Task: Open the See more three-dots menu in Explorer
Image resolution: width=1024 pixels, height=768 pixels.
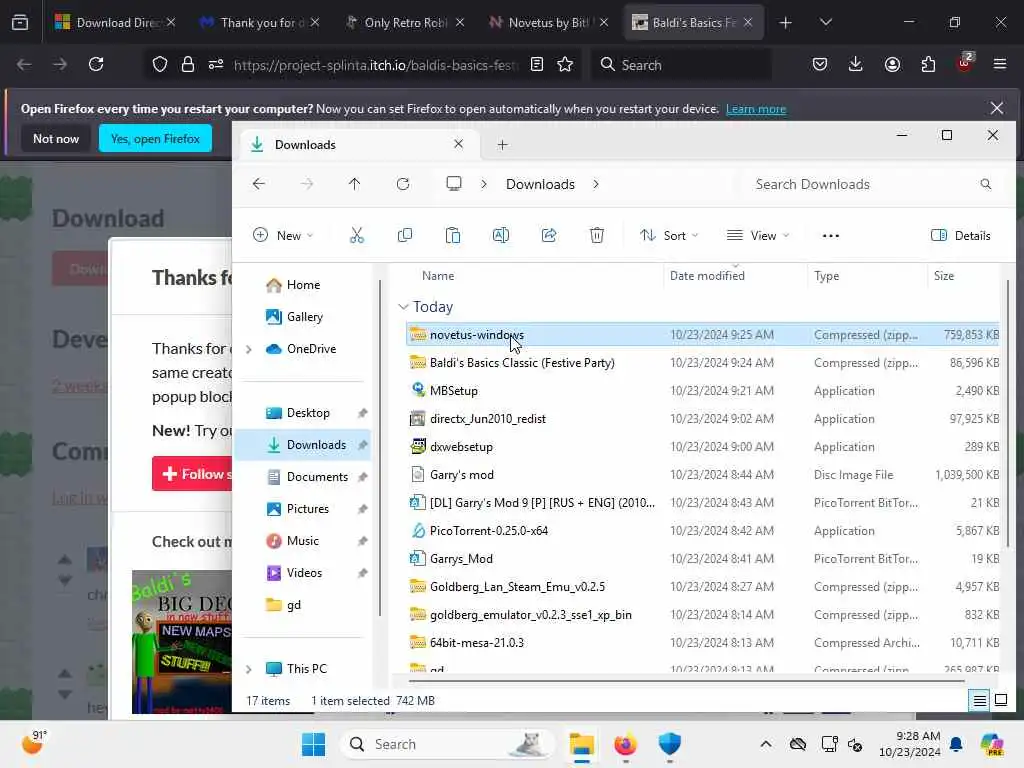Action: tap(831, 236)
